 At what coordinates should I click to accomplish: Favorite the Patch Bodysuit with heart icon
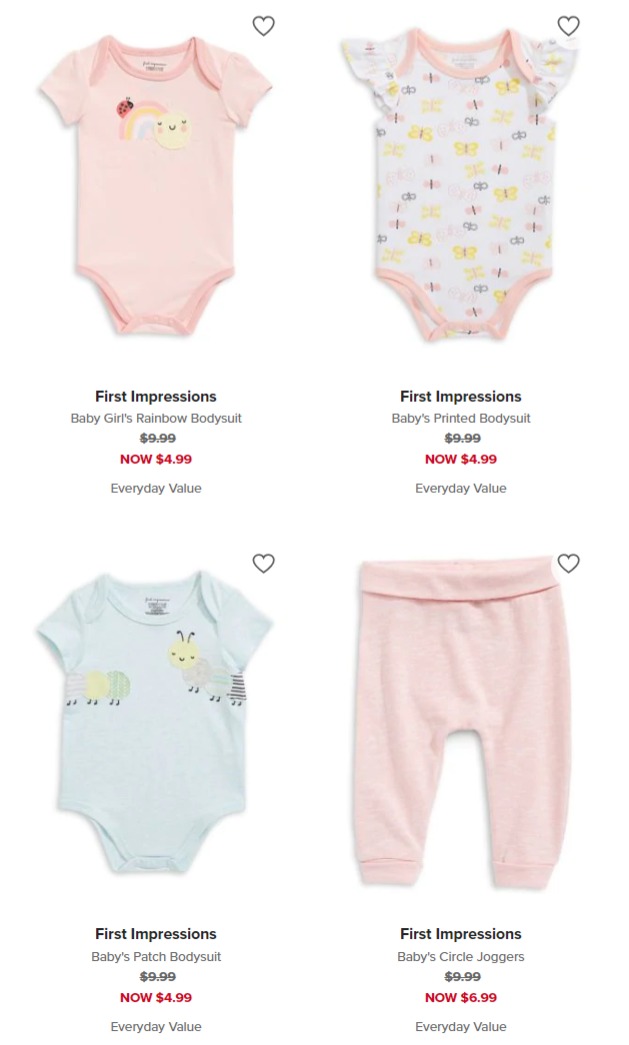[263, 564]
